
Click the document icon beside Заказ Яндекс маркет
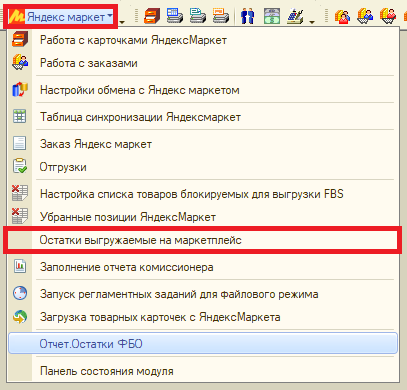[x=20, y=143]
